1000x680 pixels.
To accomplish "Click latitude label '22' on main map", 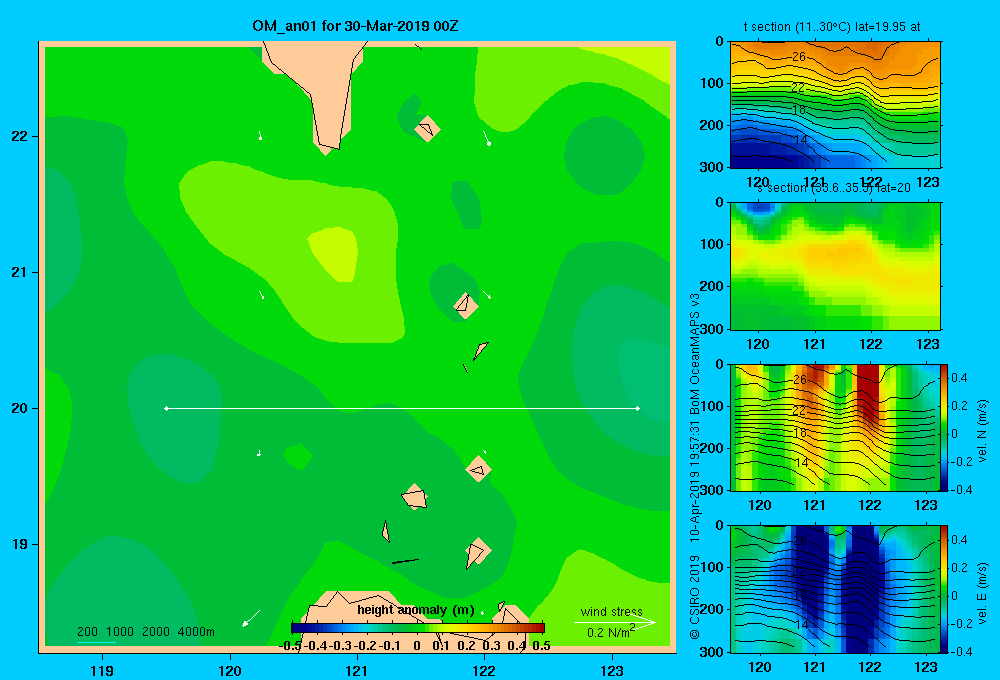I will click(20, 137).
